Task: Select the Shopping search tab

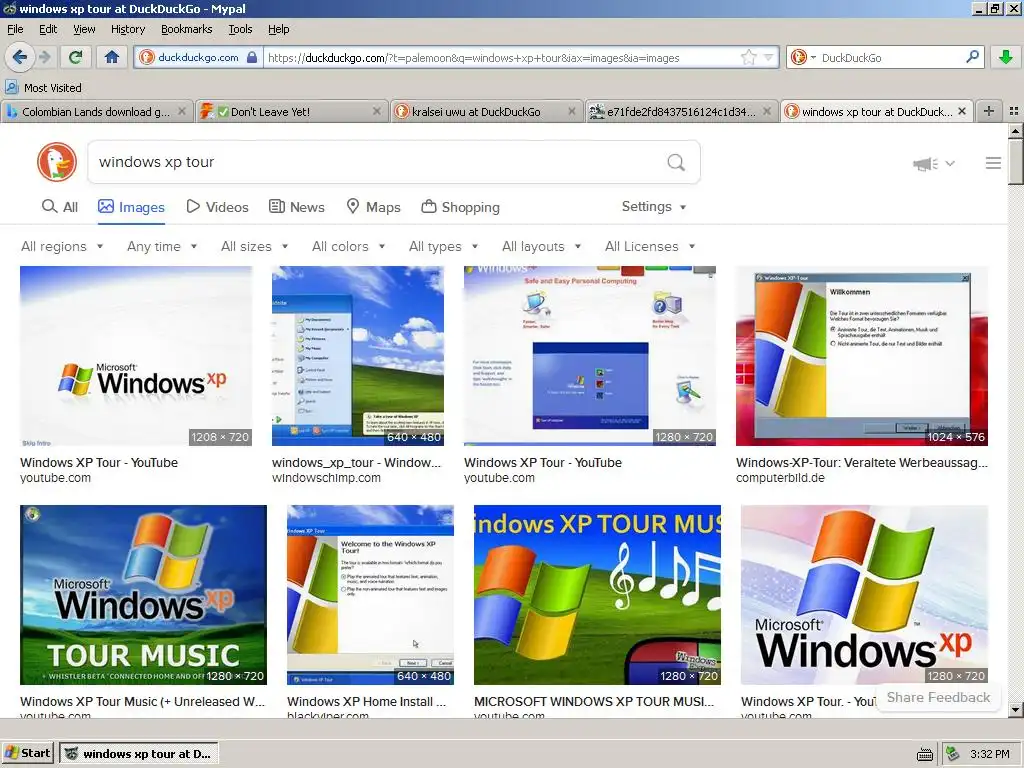Action: [x=460, y=207]
